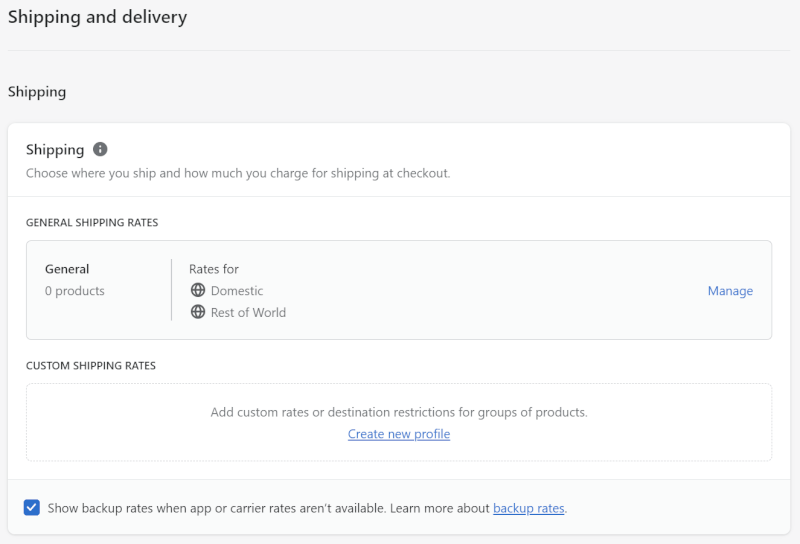Click the GENERAL SHIPPING RATES label

(92, 222)
